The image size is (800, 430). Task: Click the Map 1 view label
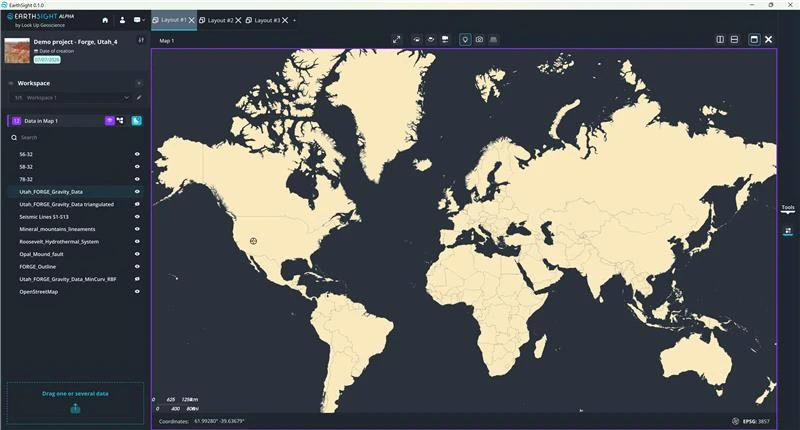pos(166,41)
